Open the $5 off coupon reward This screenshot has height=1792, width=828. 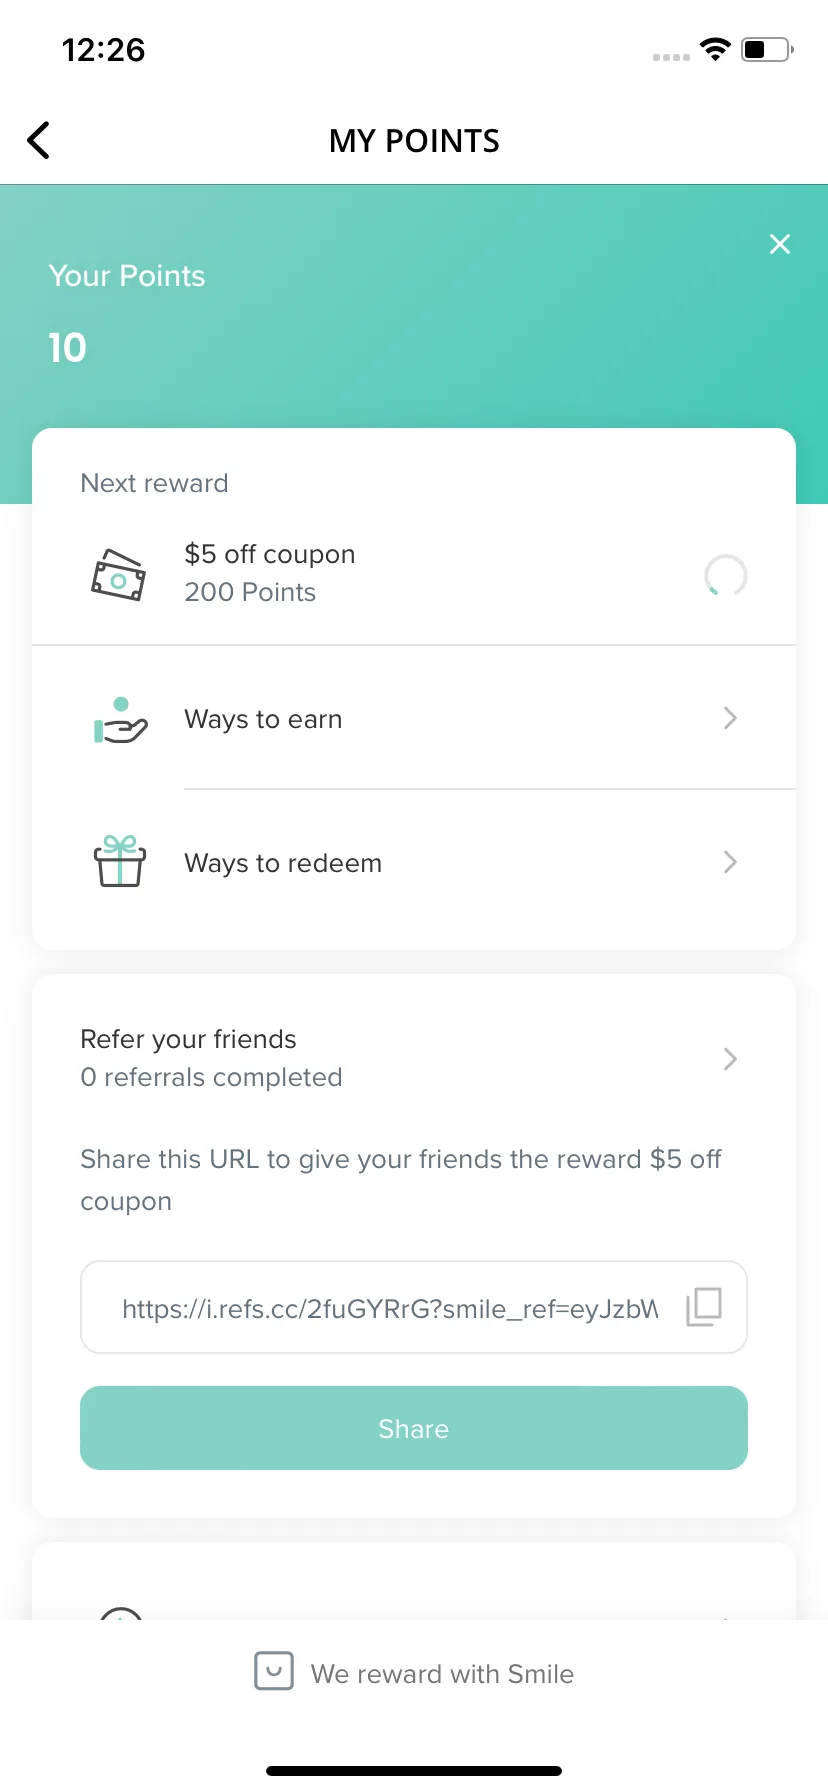pos(414,573)
